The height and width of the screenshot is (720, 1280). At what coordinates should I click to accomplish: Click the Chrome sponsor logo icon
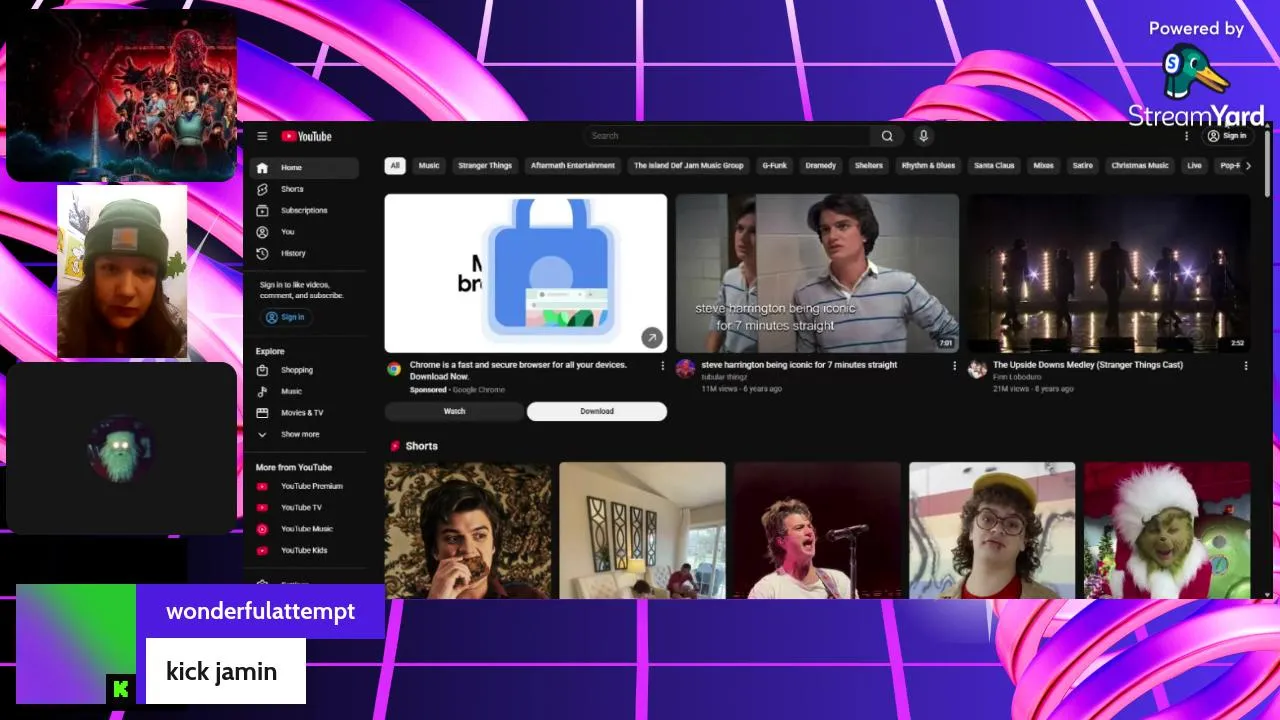pyautogui.click(x=394, y=369)
